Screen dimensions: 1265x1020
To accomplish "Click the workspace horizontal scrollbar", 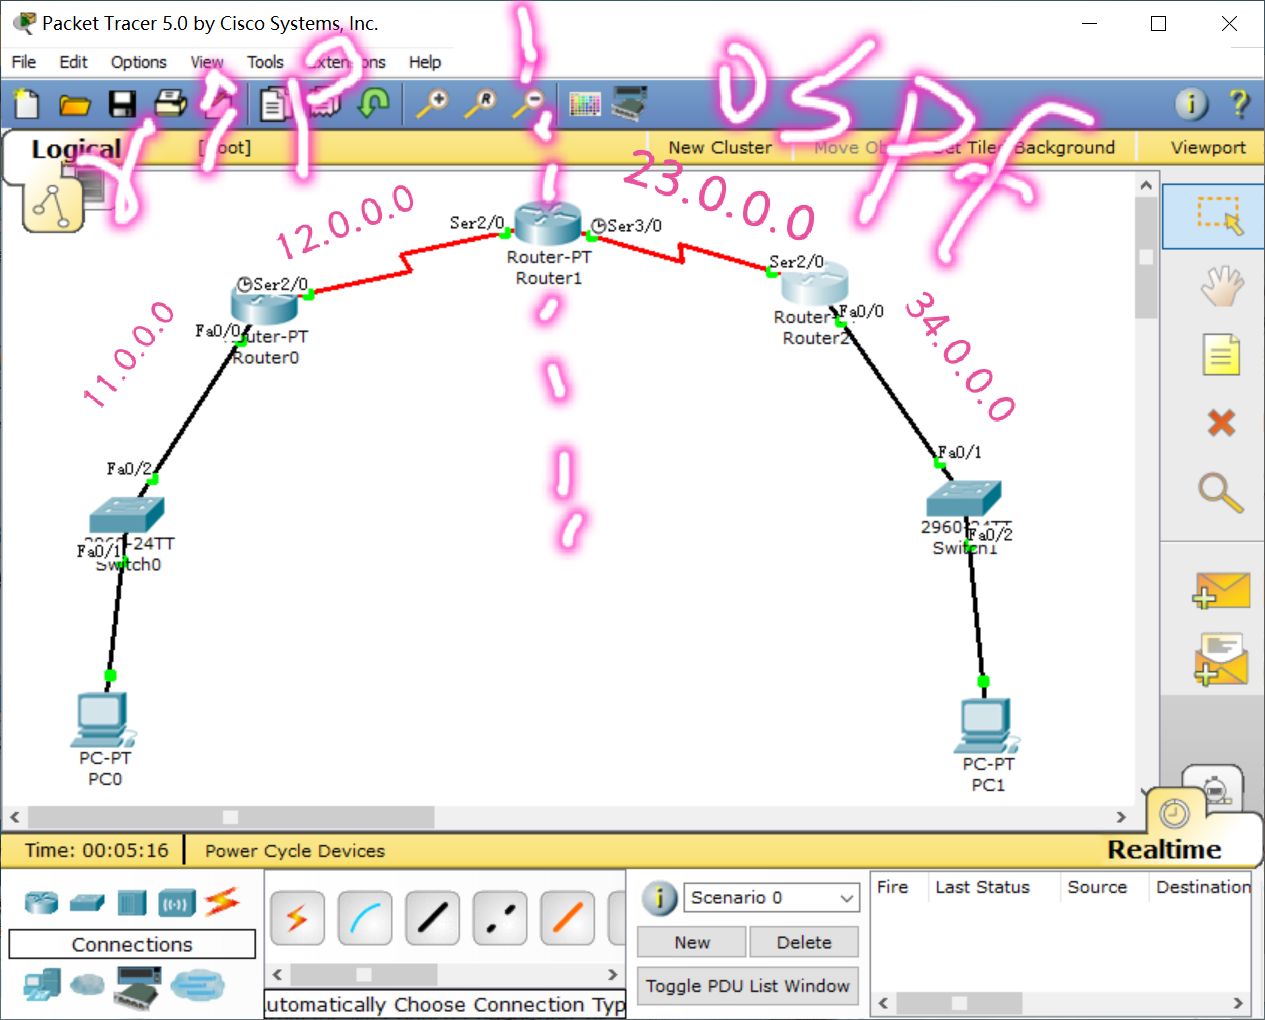I will click(228, 817).
